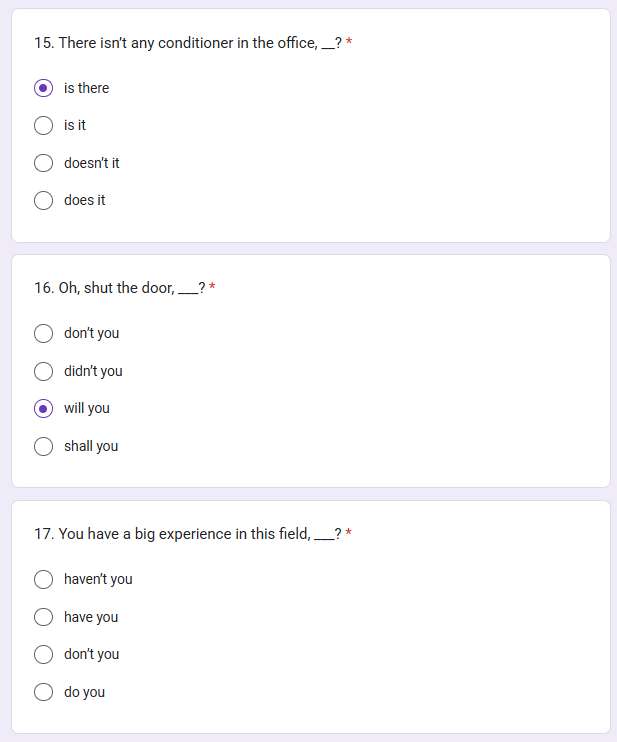Select "is there" for question 15
The height and width of the screenshot is (742, 617).
44,88
